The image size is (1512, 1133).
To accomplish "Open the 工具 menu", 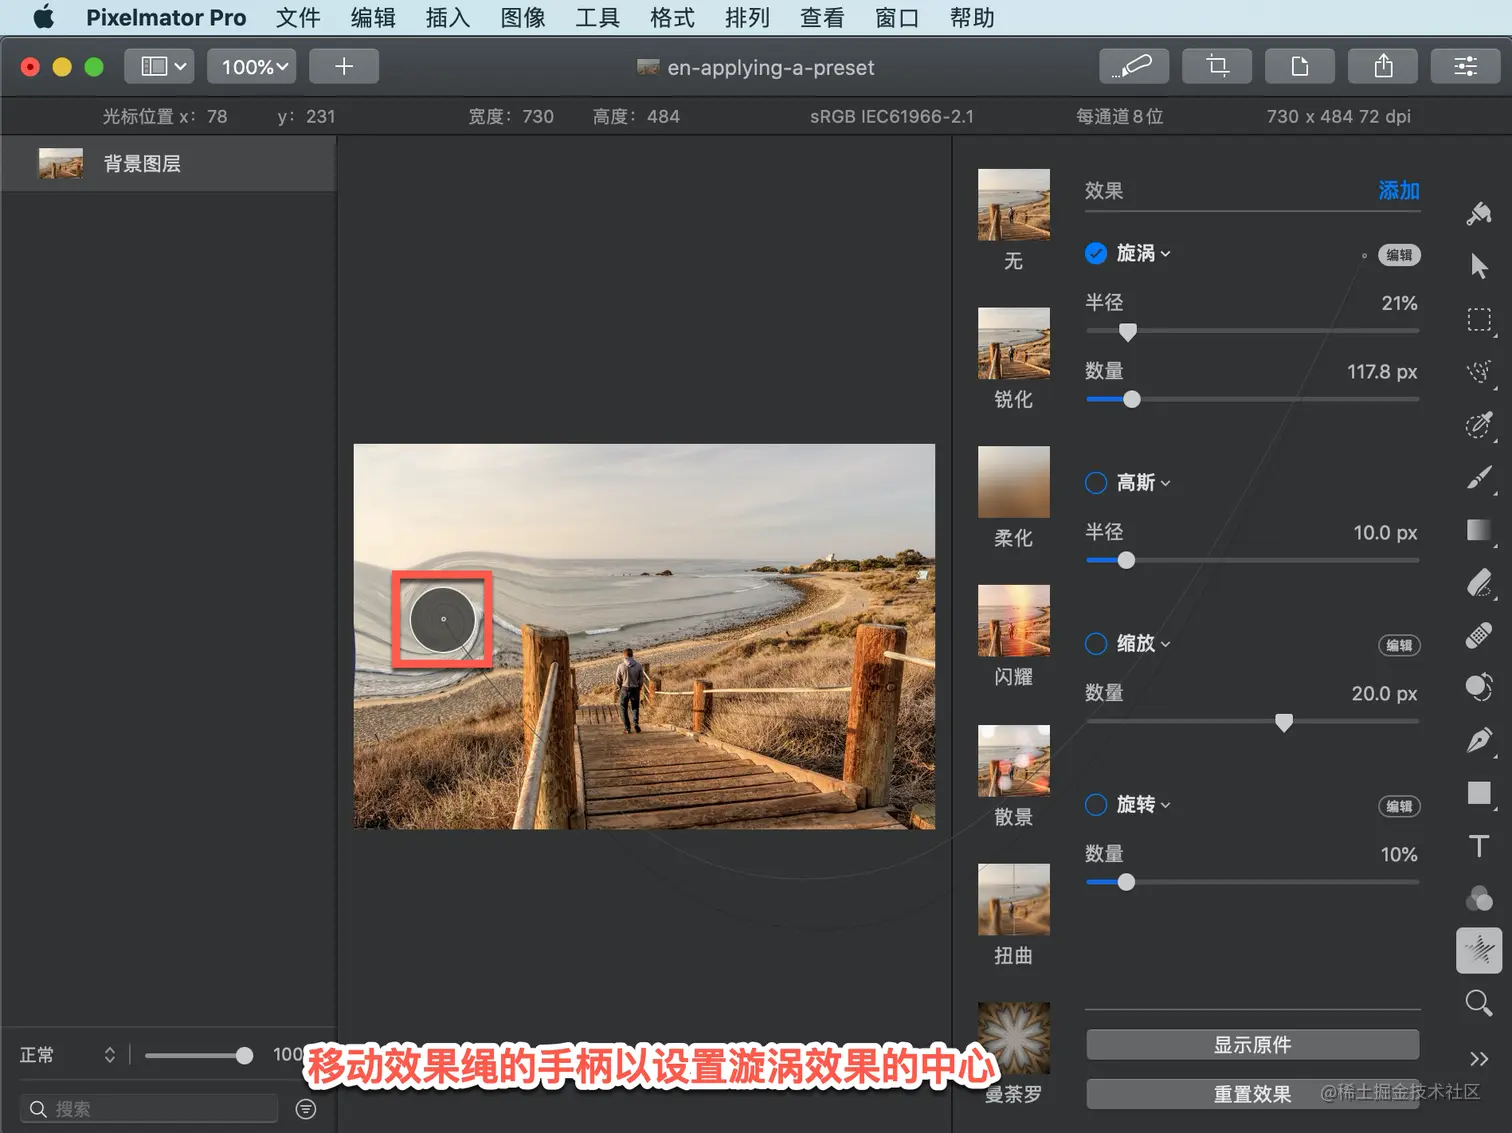I will click(x=598, y=17).
